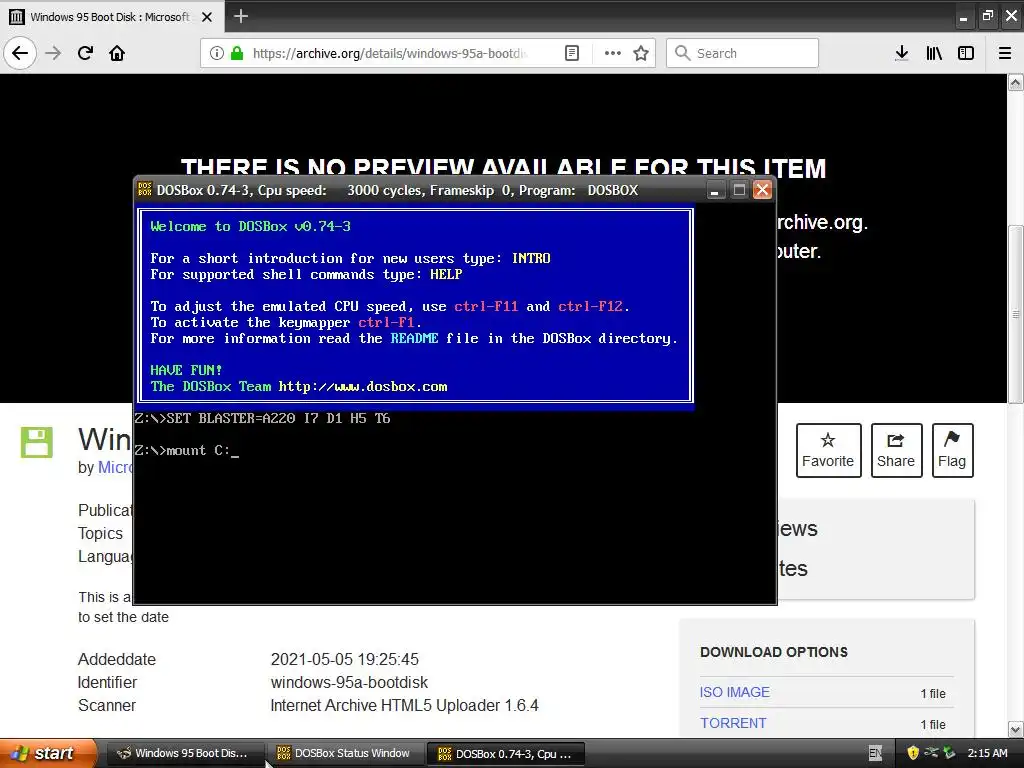Click the page scrollbar up arrow
The image size is (1024, 768).
pos(1016,82)
